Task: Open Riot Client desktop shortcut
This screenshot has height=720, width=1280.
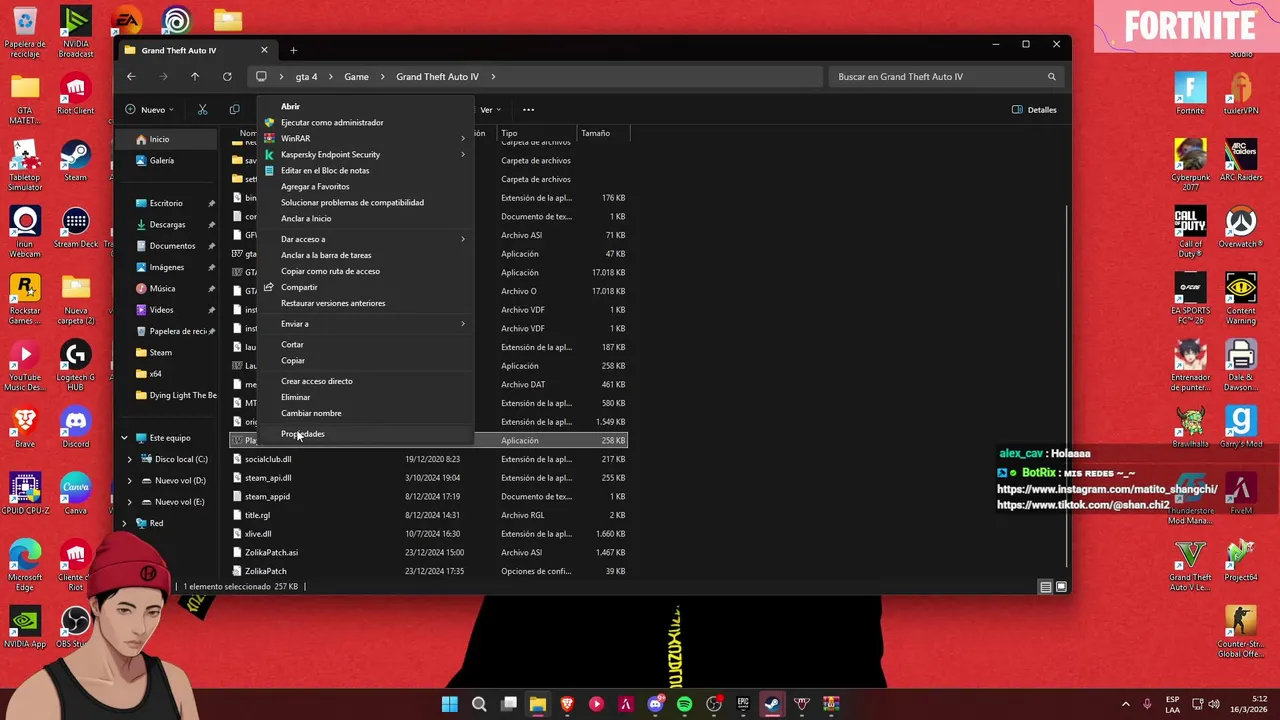Action: click(75, 93)
